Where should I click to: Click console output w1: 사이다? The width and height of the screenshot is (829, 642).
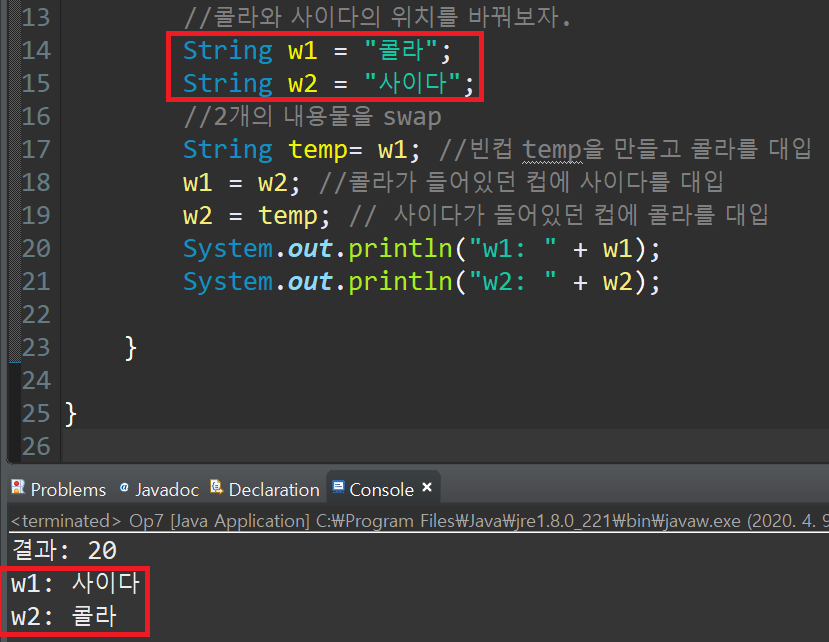75,583
